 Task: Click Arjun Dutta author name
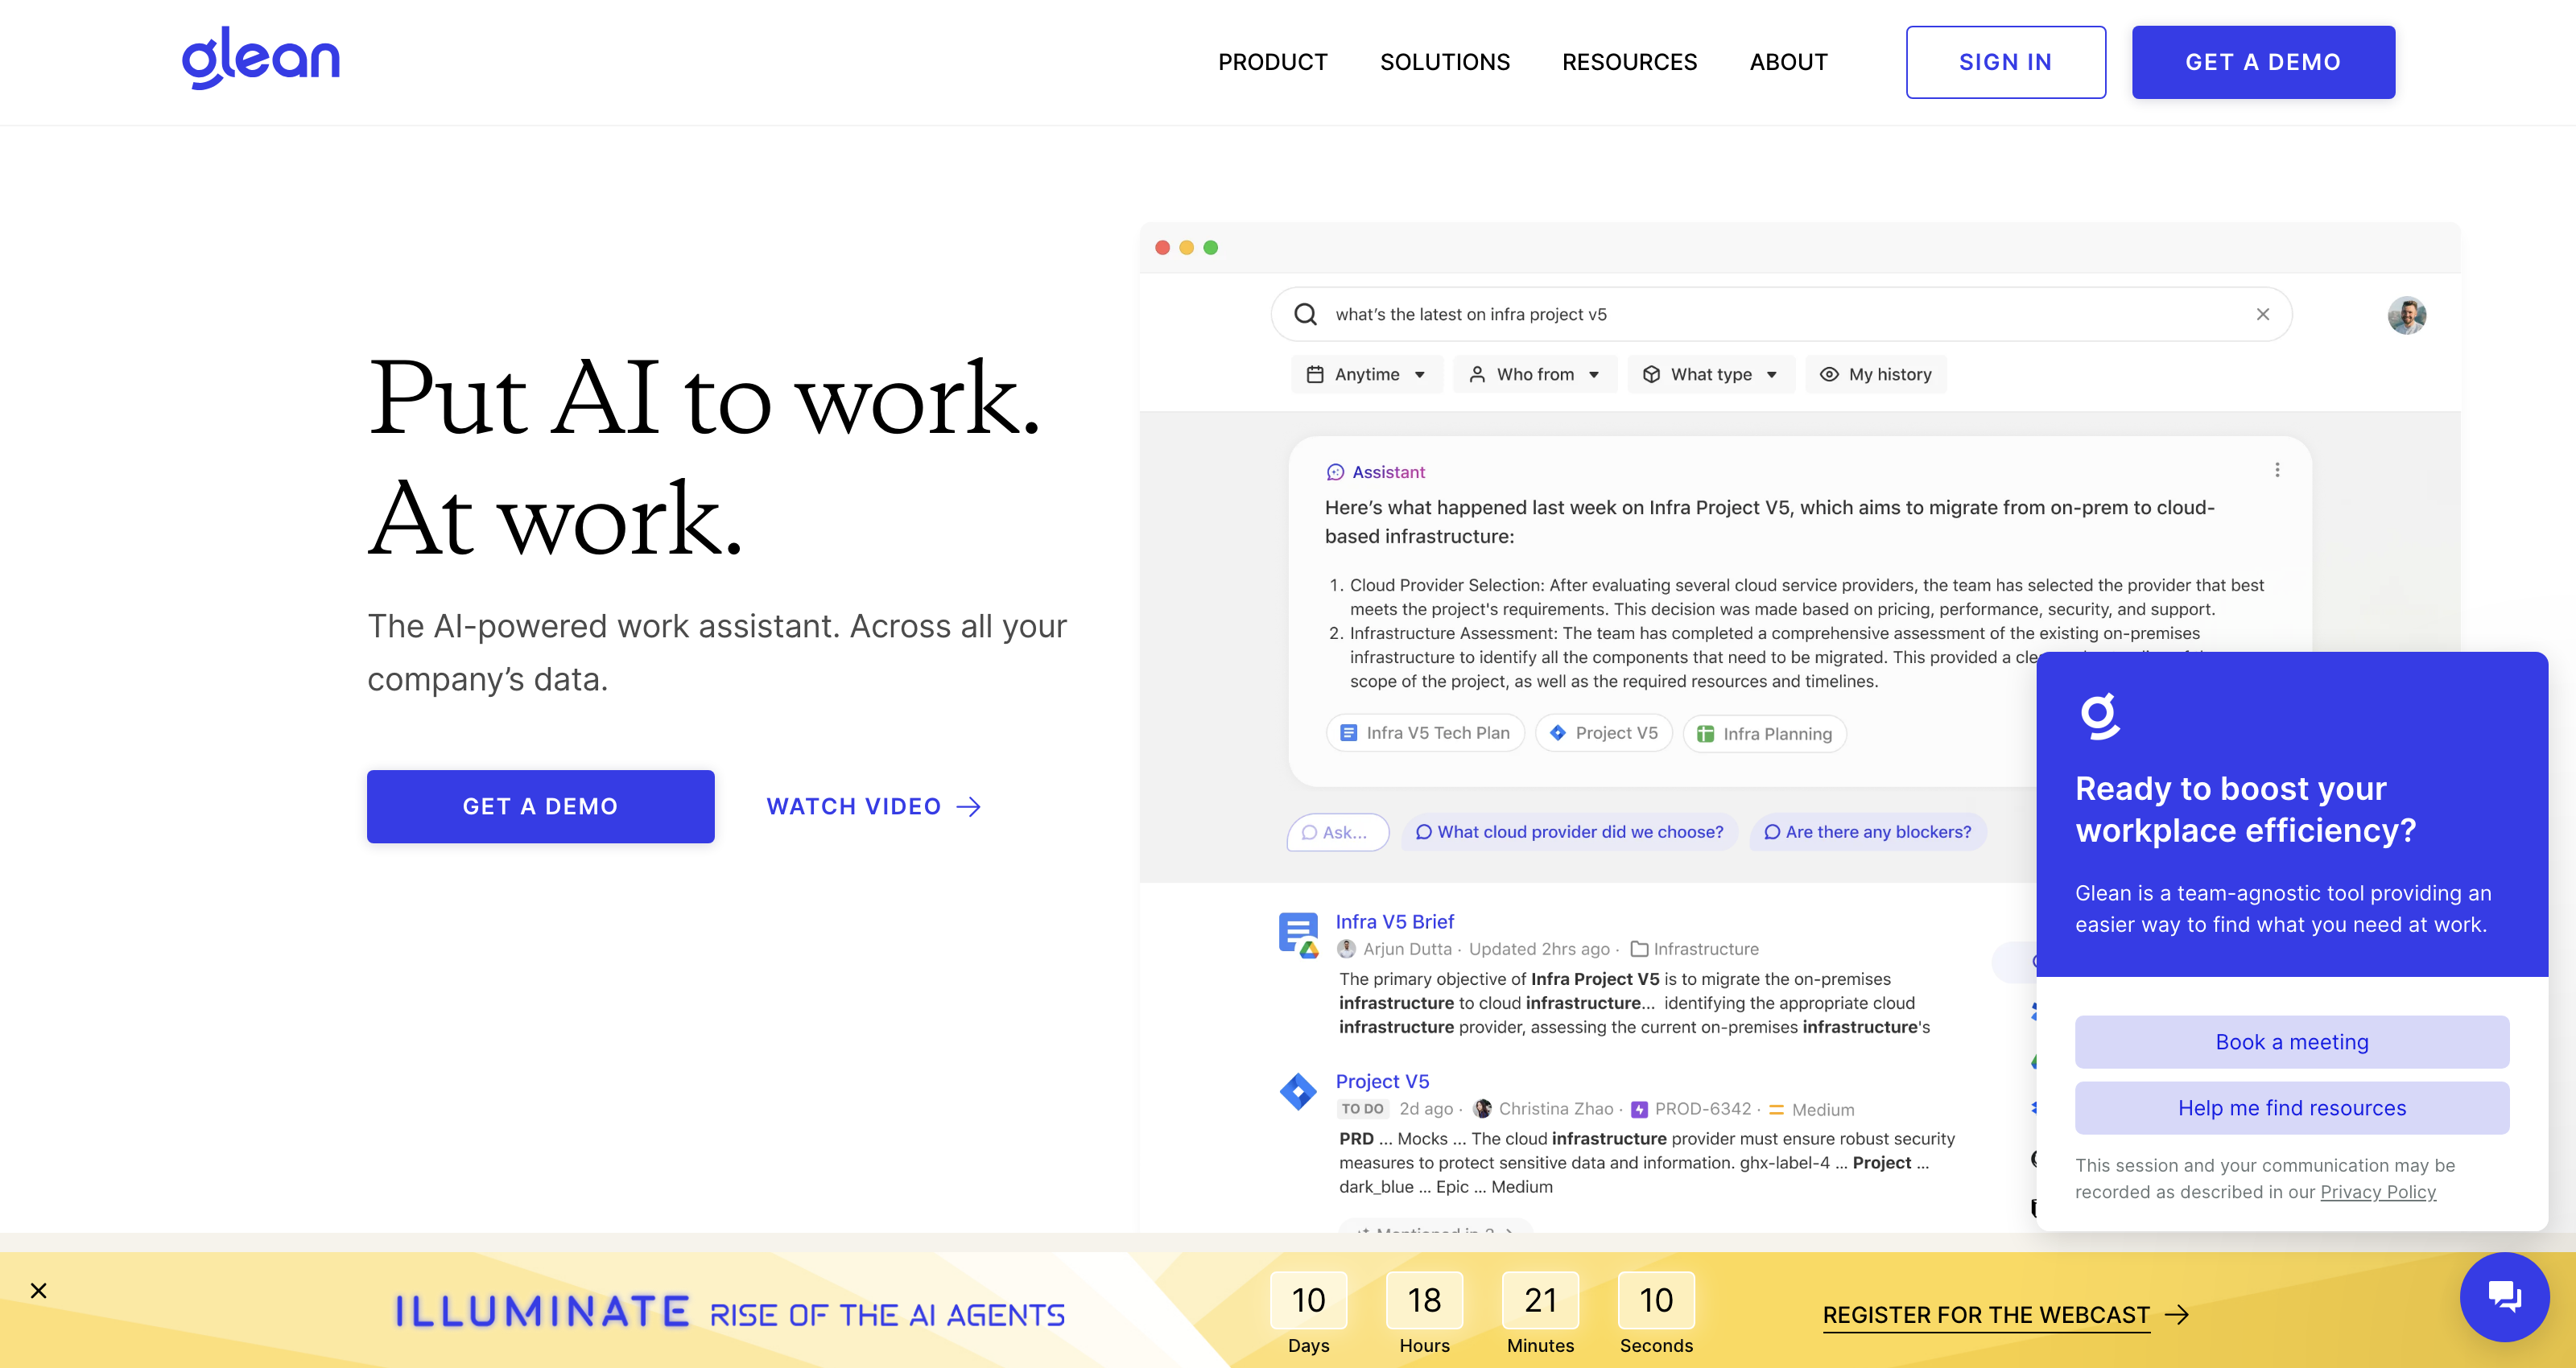1406,949
